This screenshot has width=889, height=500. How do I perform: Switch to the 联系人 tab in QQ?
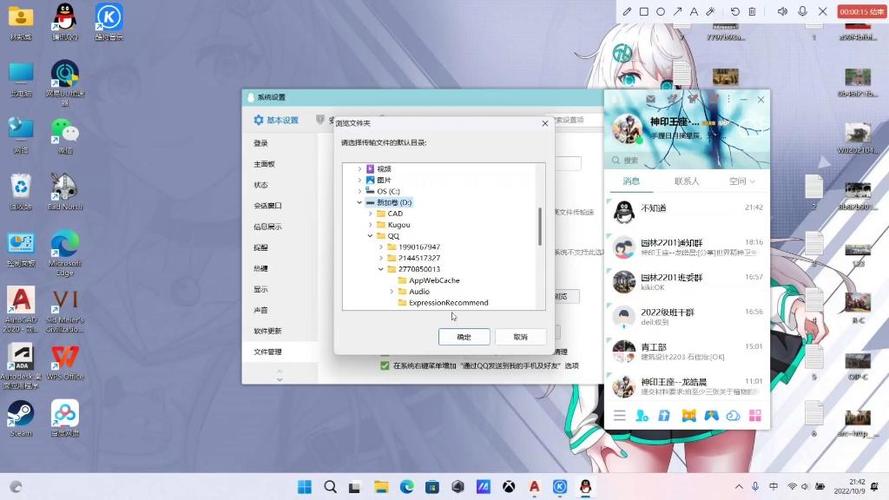tap(687, 181)
